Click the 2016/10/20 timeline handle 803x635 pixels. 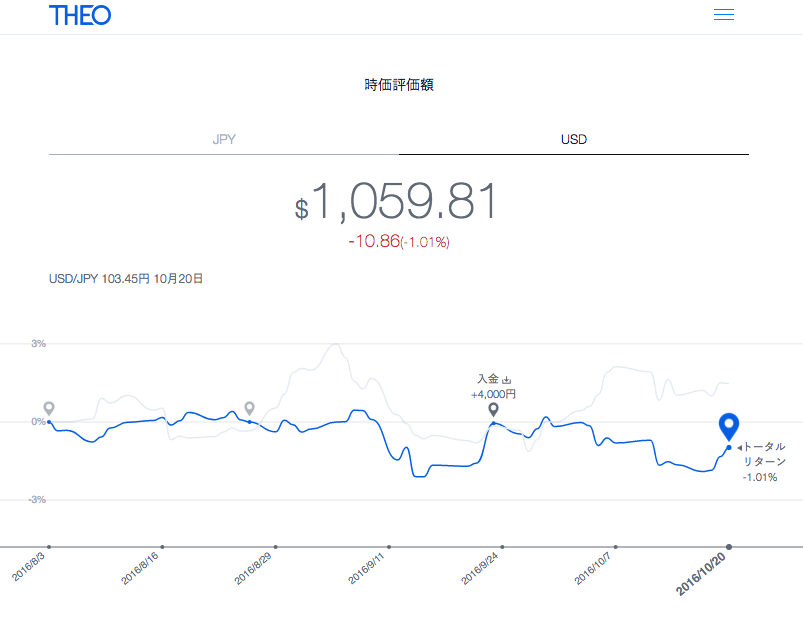coord(729,546)
